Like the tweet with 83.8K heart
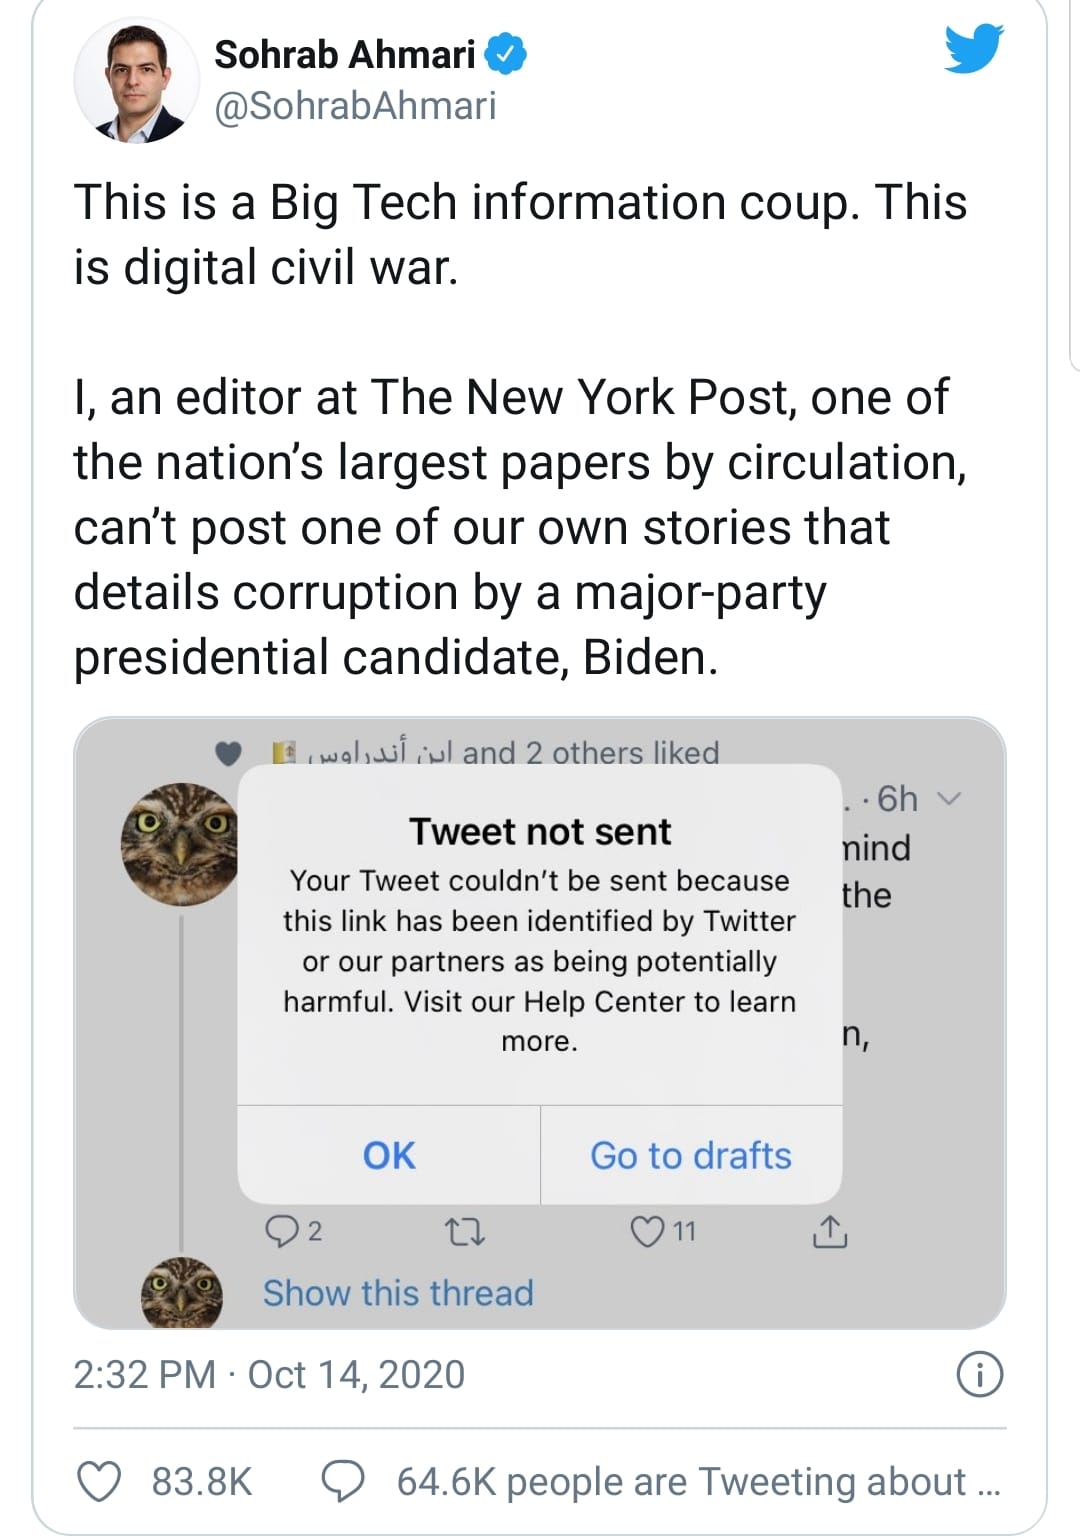Viewport: 1080px width, 1537px height. coord(99,1481)
